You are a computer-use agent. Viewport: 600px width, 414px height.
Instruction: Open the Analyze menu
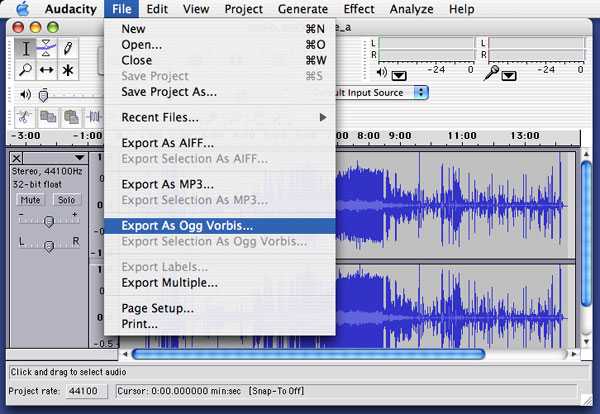[x=411, y=9]
